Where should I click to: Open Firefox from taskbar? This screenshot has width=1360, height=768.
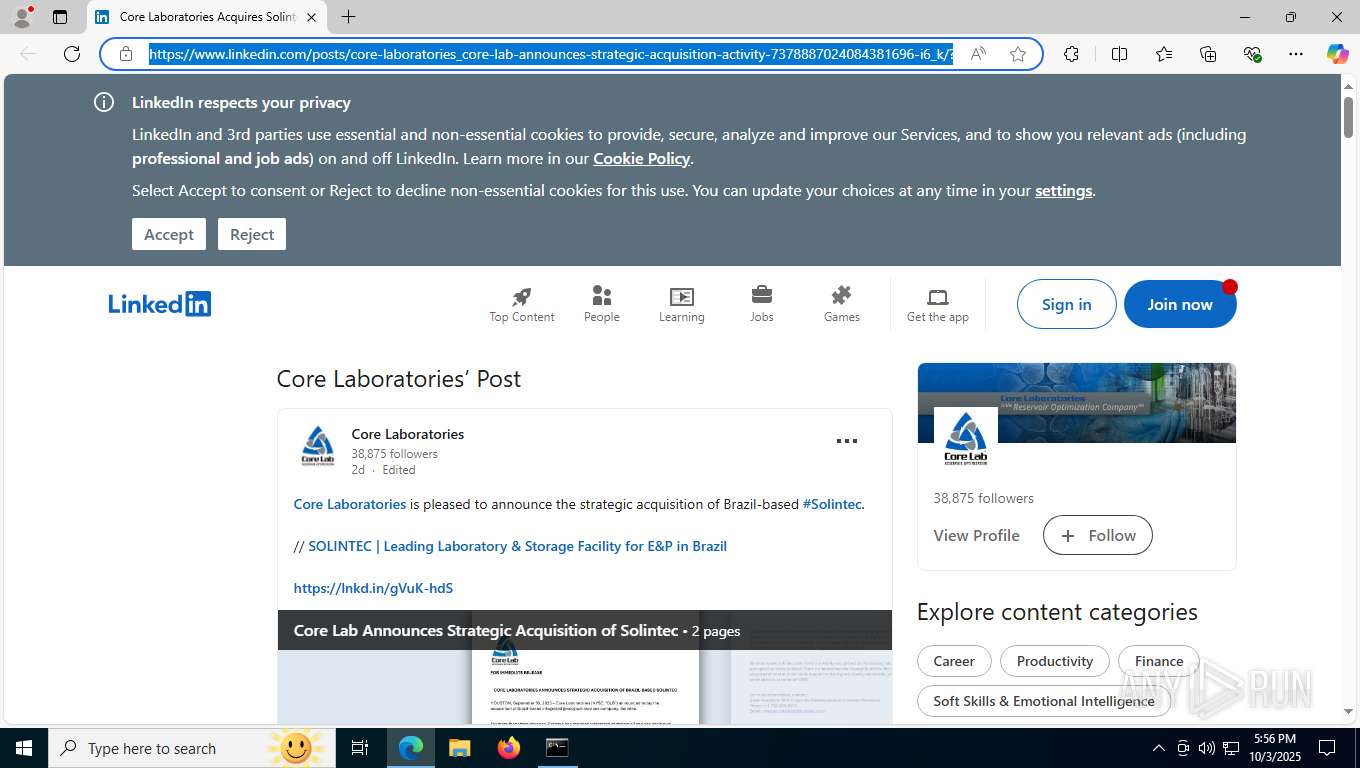click(x=509, y=748)
